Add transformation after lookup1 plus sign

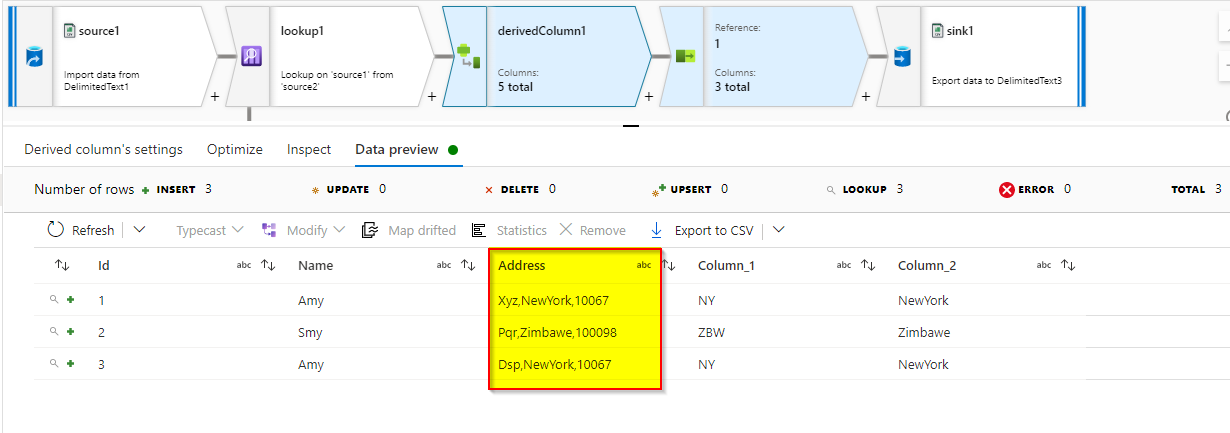click(431, 97)
